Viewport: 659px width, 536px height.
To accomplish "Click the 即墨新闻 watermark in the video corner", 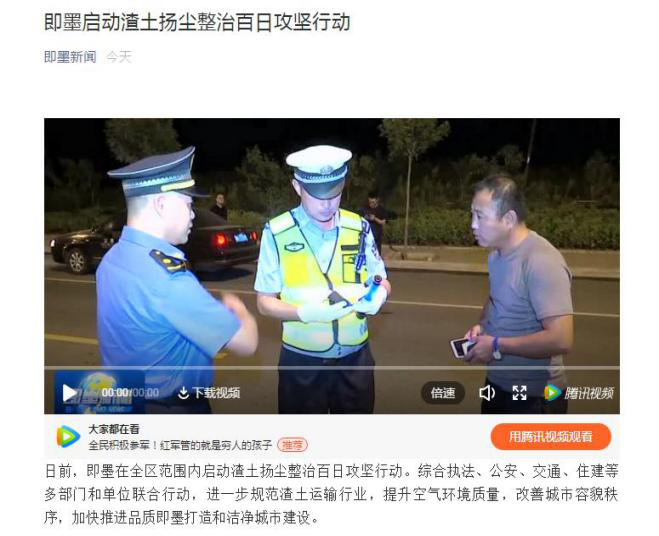I will pyautogui.click(x=100, y=391).
